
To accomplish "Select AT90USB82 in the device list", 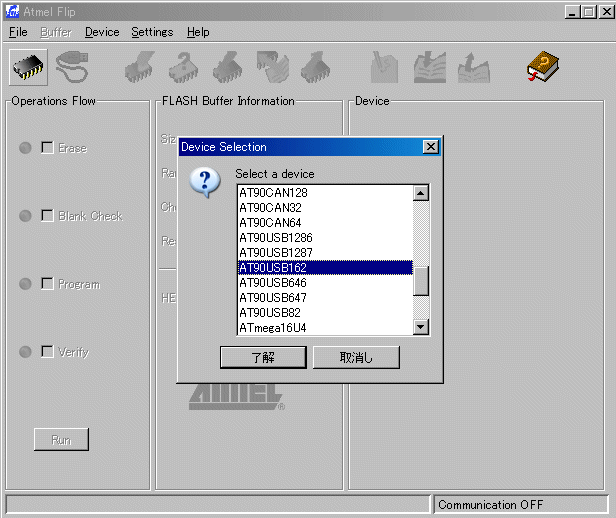I will pyautogui.click(x=325, y=313).
